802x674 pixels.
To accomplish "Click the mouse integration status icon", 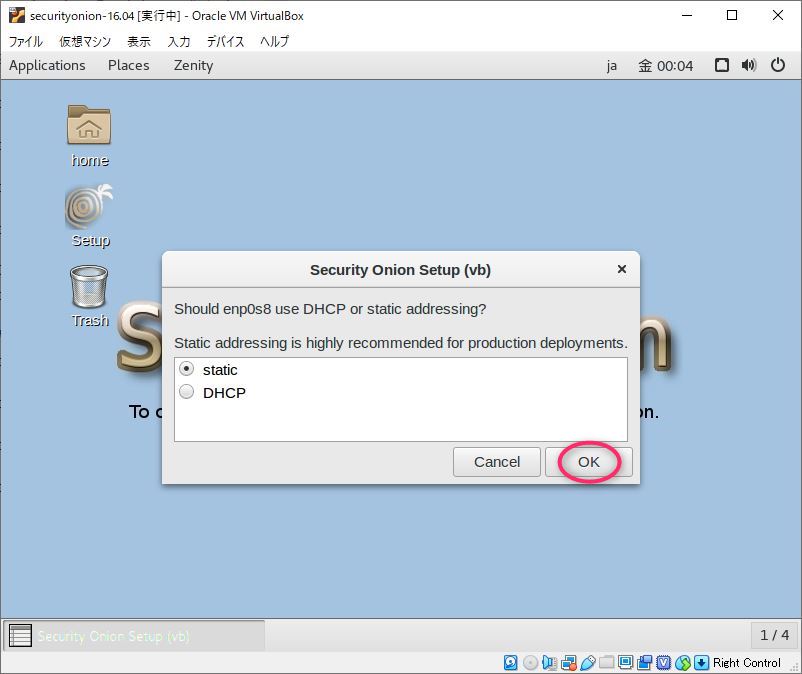I will [x=683, y=663].
